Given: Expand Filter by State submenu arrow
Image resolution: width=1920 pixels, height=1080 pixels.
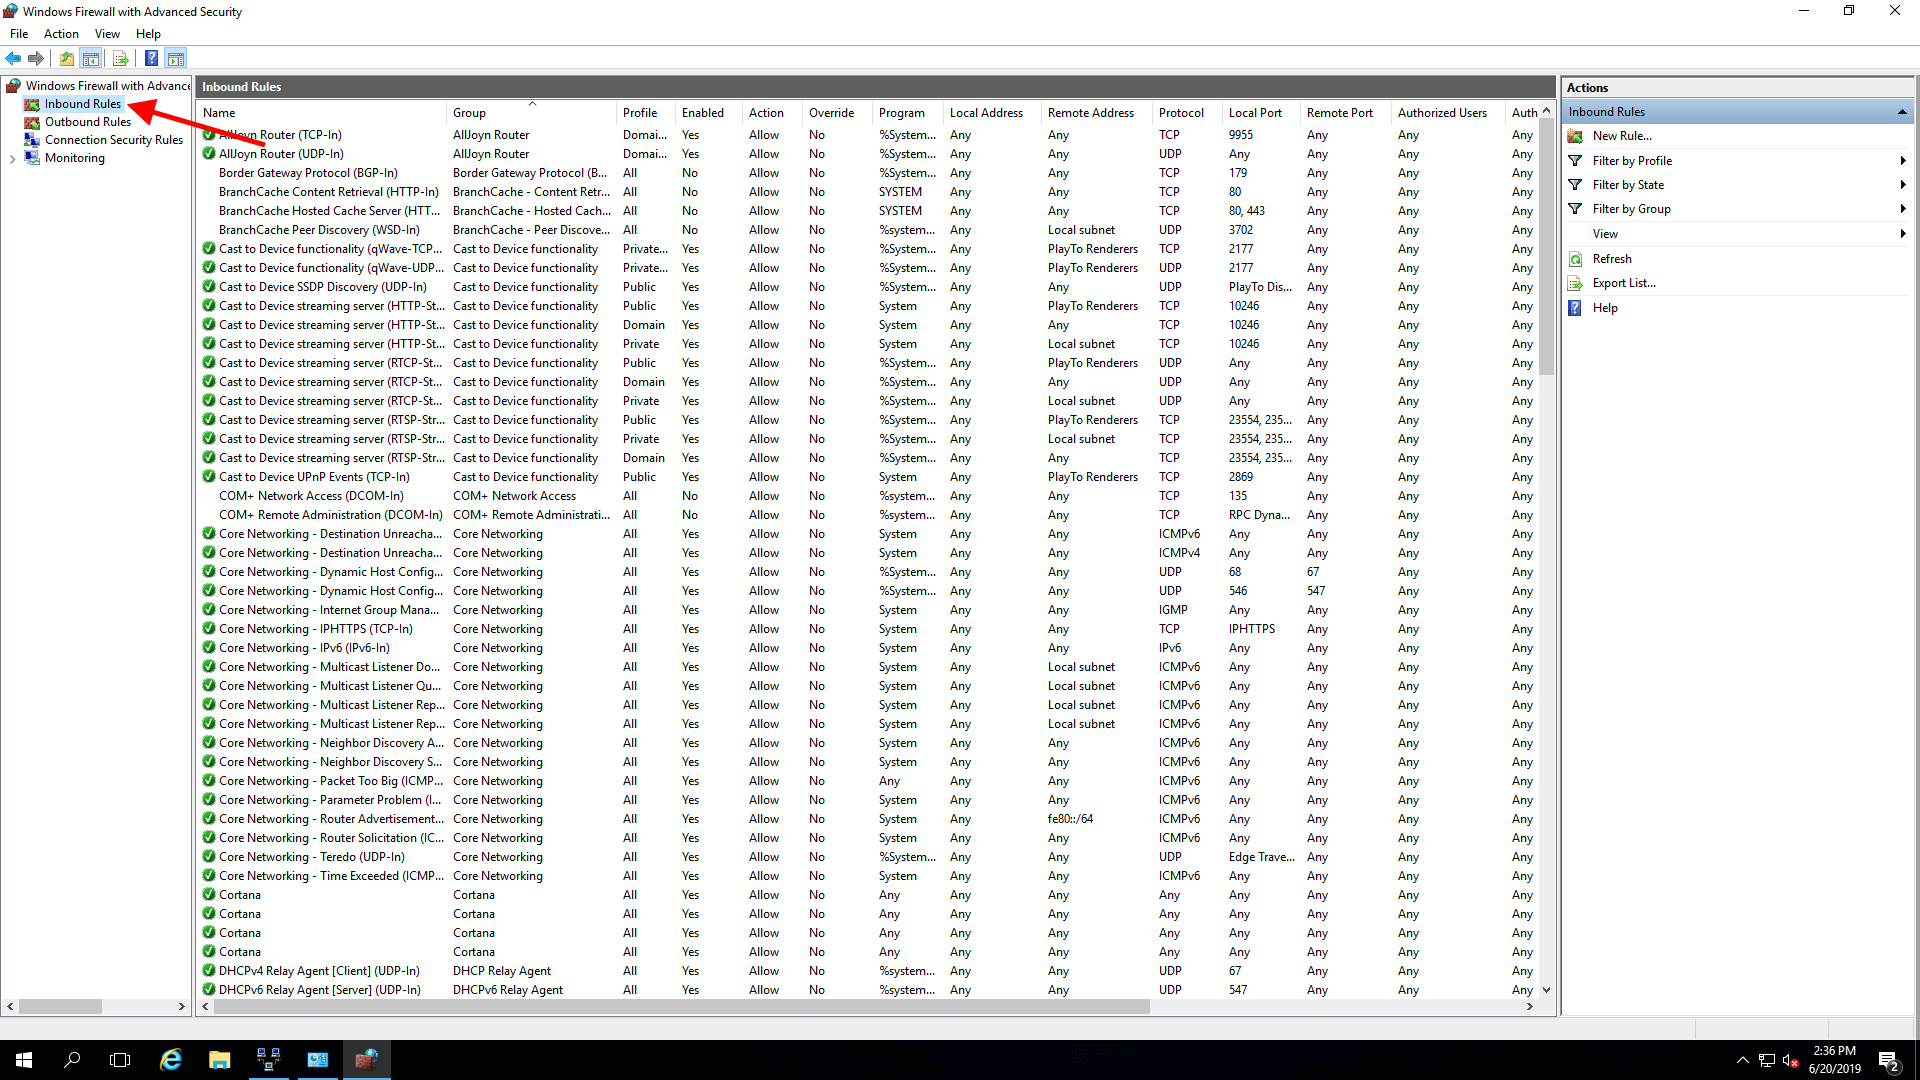Looking at the screenshot, I should pyautogui.click(x=1902, y=185).
